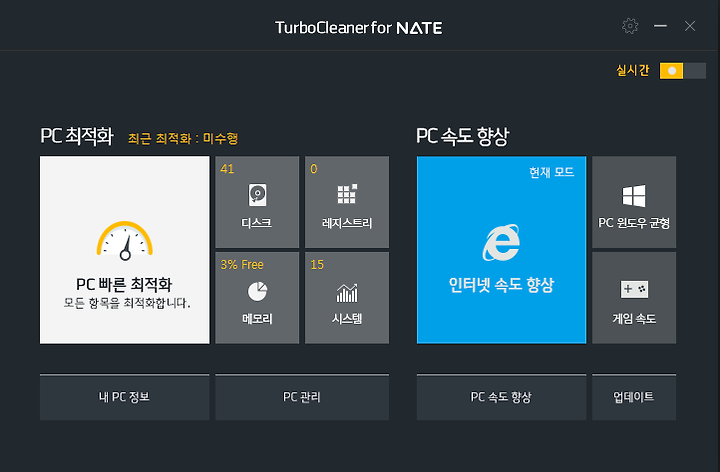Viewport: 720px width, 472px height.
Task: Click the disk count value 41
Action: pos(227,169)
